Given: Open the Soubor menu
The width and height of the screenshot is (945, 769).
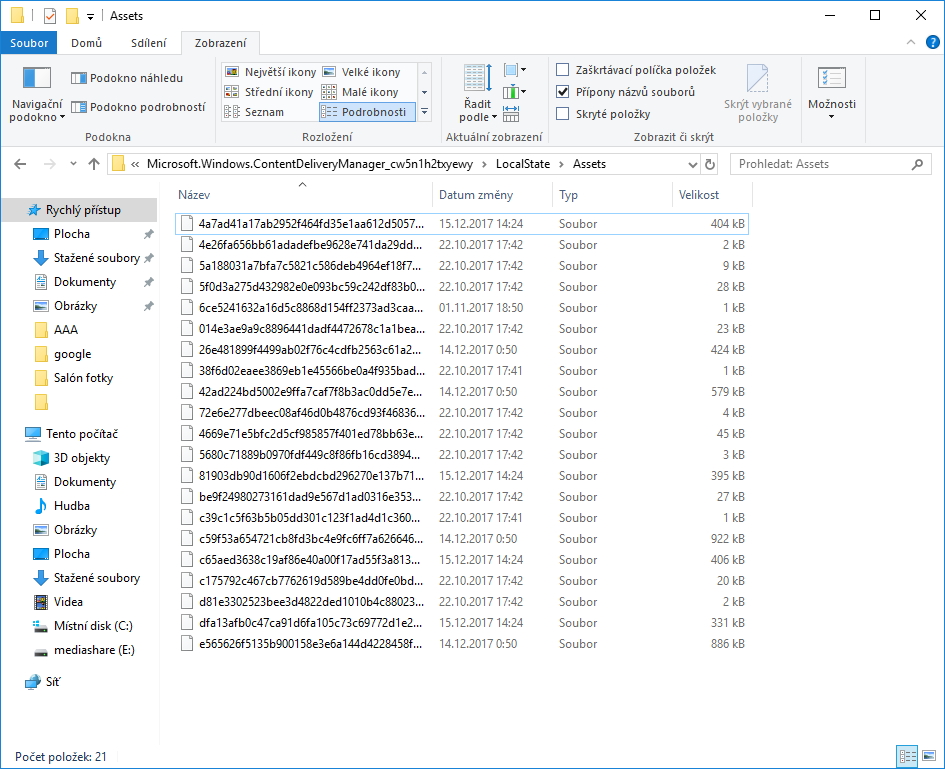Looking at the screenshot, I should pos(29,43).
